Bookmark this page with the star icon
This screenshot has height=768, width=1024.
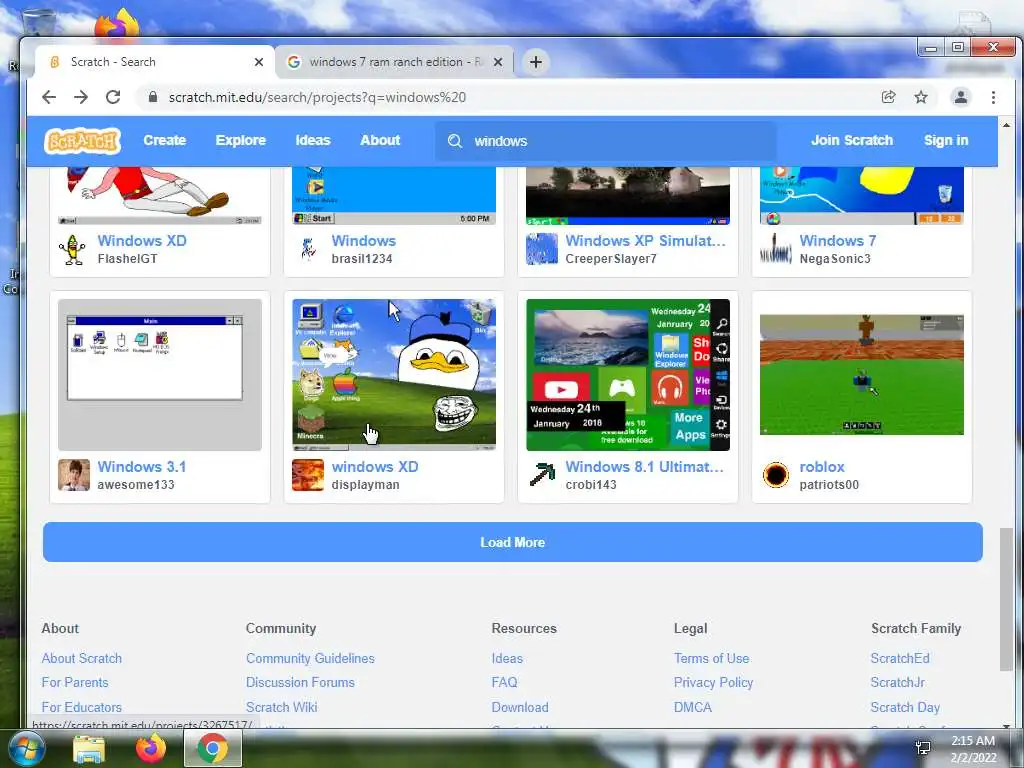coord(921,97)
